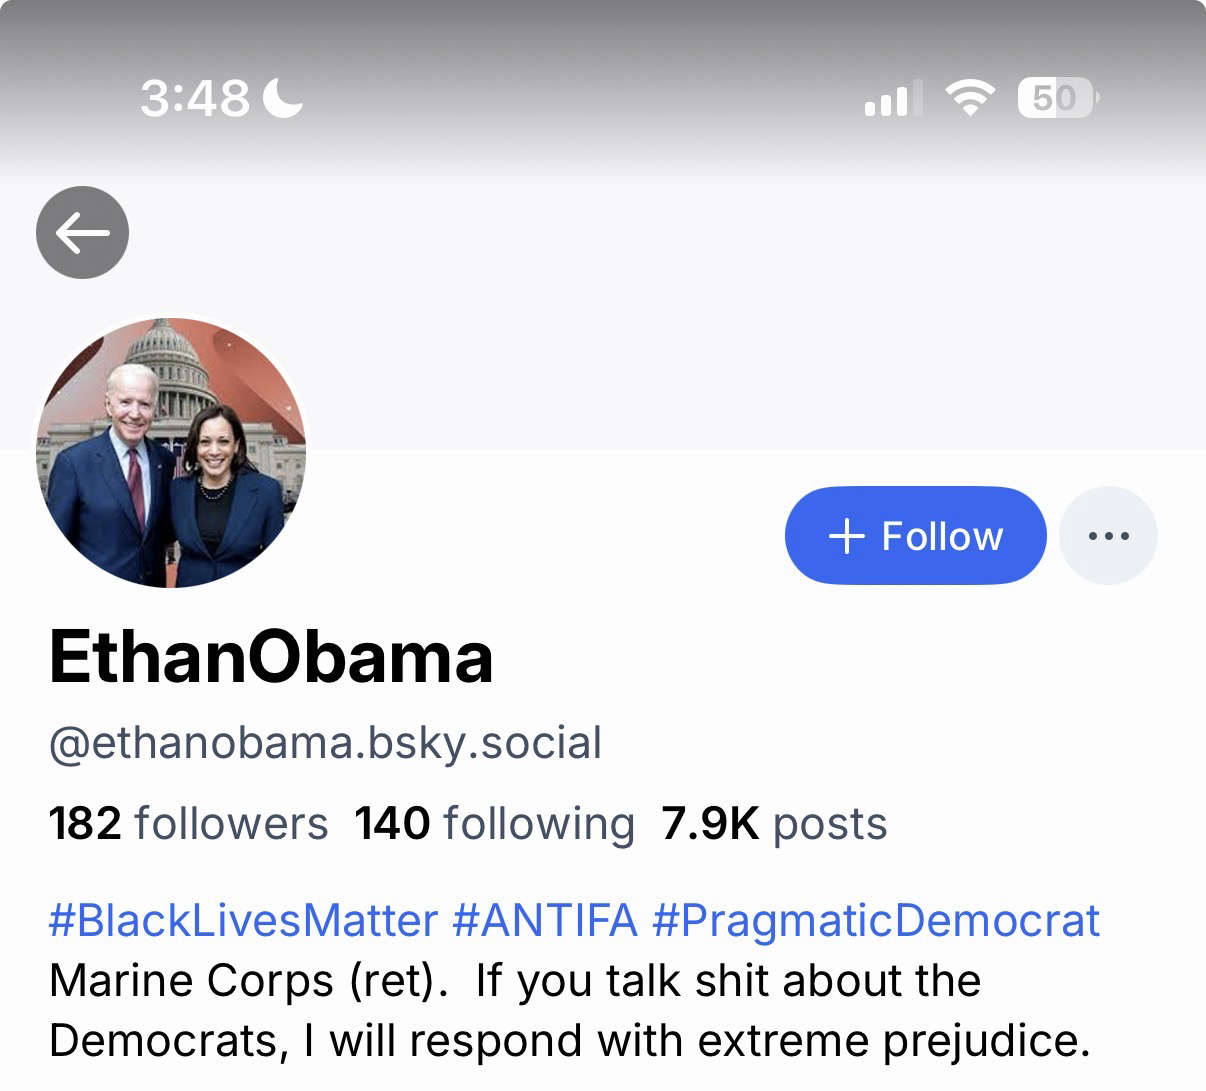This screenshot has height=1091, width=1206.
Task: Tap the cellular signal bars icon
Action: point(887,99)
